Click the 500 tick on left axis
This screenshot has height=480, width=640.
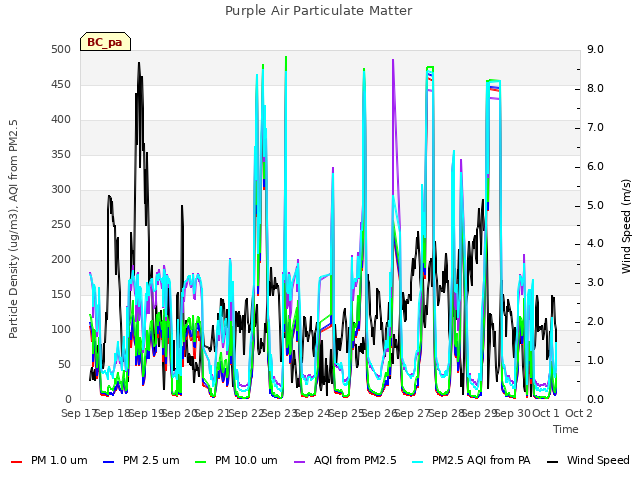coord(61,49)
